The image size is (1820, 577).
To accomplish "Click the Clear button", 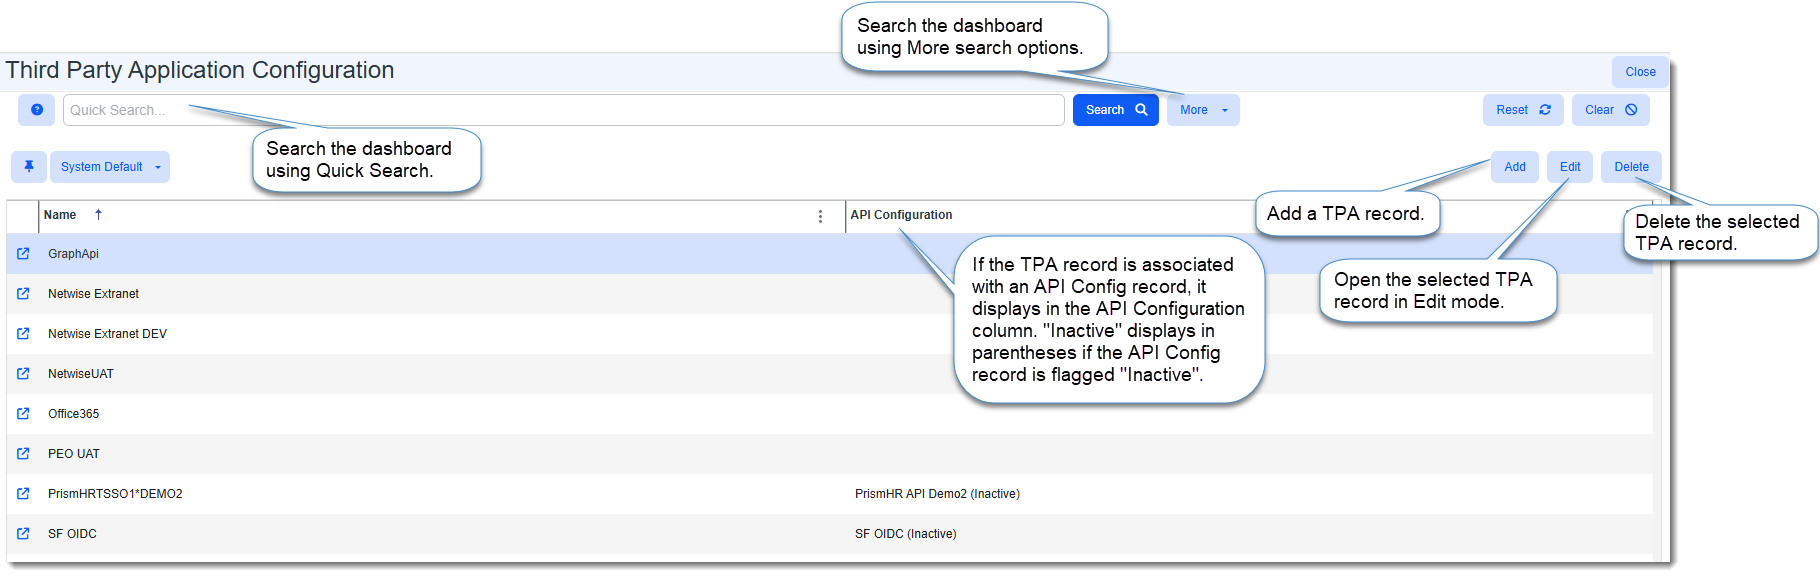I will [x=1610, y=110].
